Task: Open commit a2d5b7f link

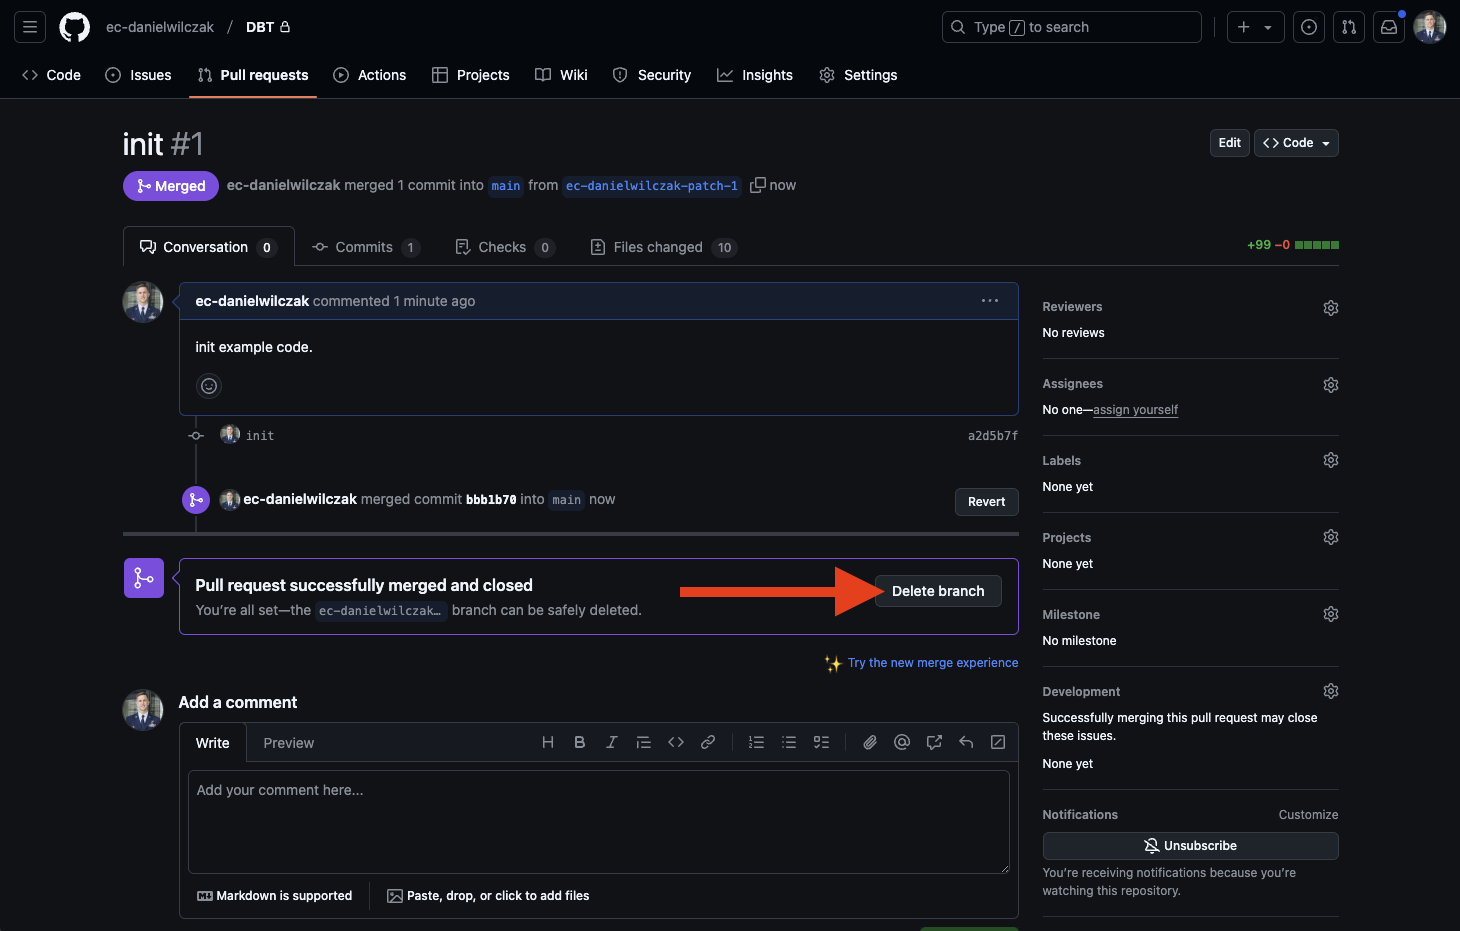Action: tap(993, 436)
